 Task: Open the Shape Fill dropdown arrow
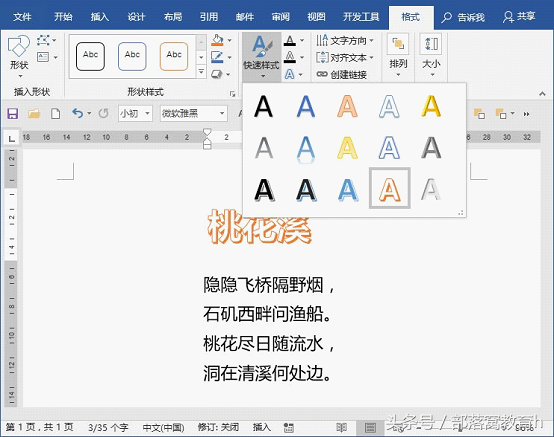pos(230,40)
